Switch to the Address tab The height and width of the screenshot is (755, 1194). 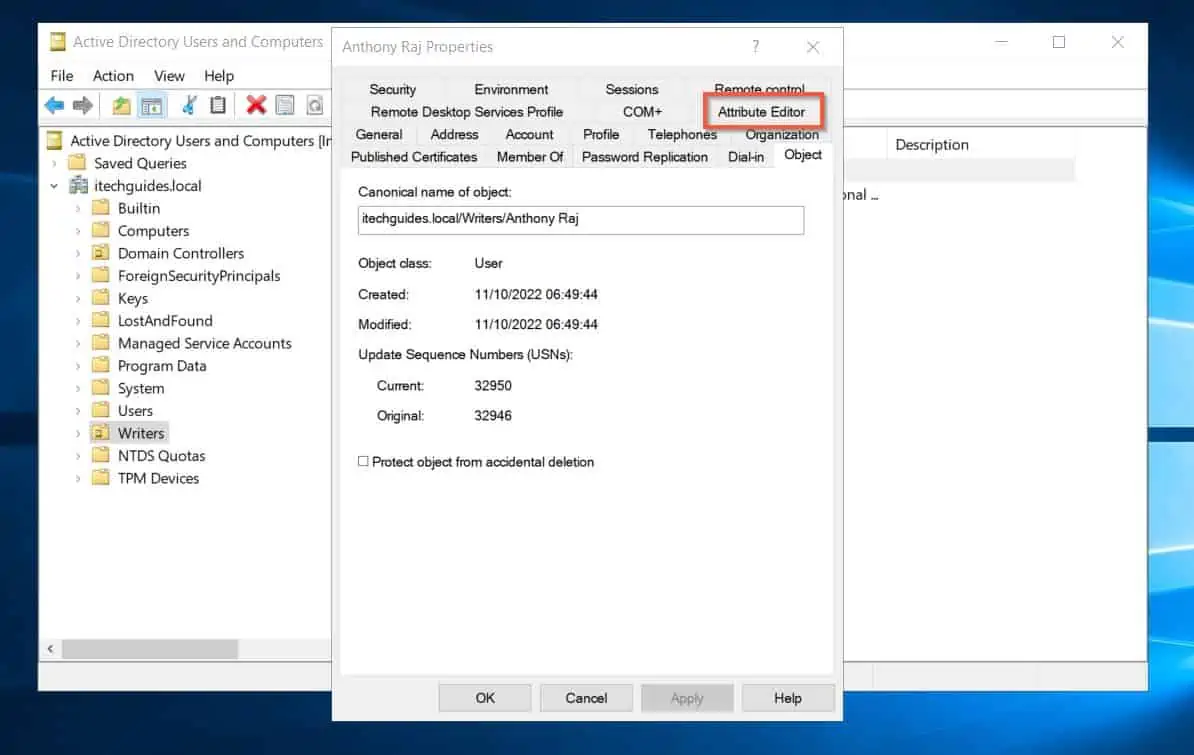pyautogui.click(x=455, y=134)
